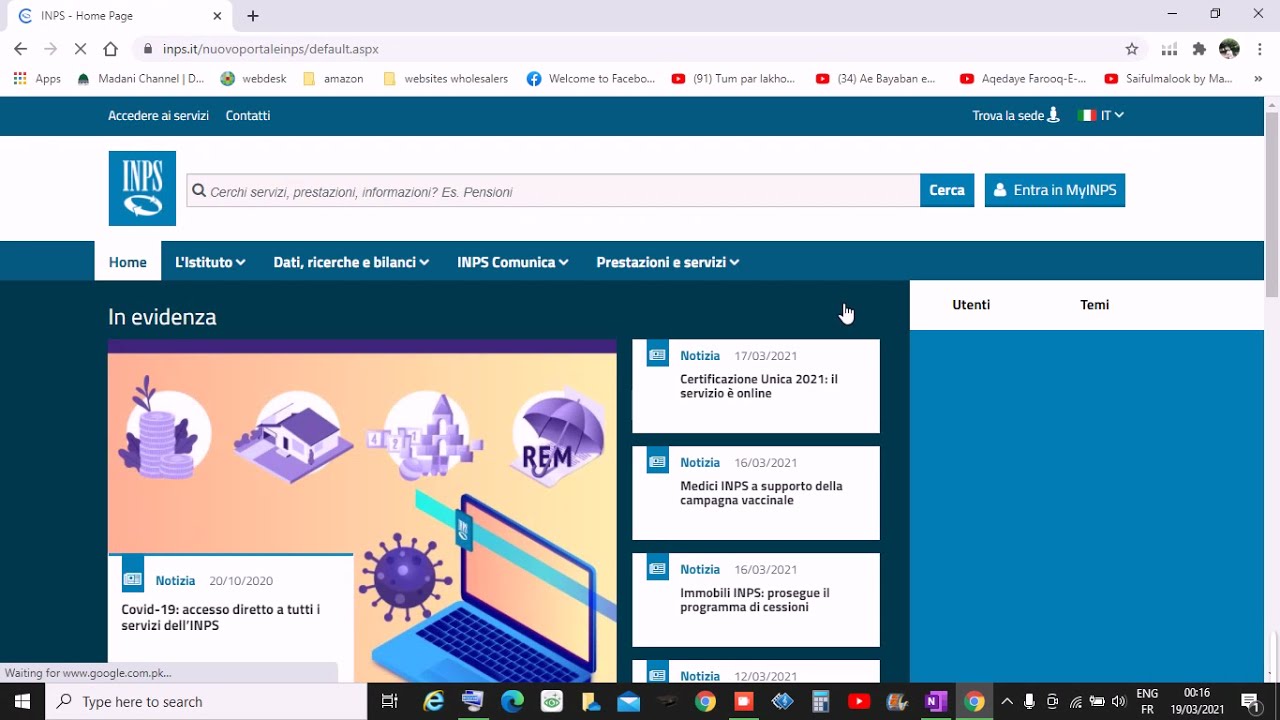Launch Internet Explorer from the taskbar
Screen dimensions: 1280x720
coord(433,701)
